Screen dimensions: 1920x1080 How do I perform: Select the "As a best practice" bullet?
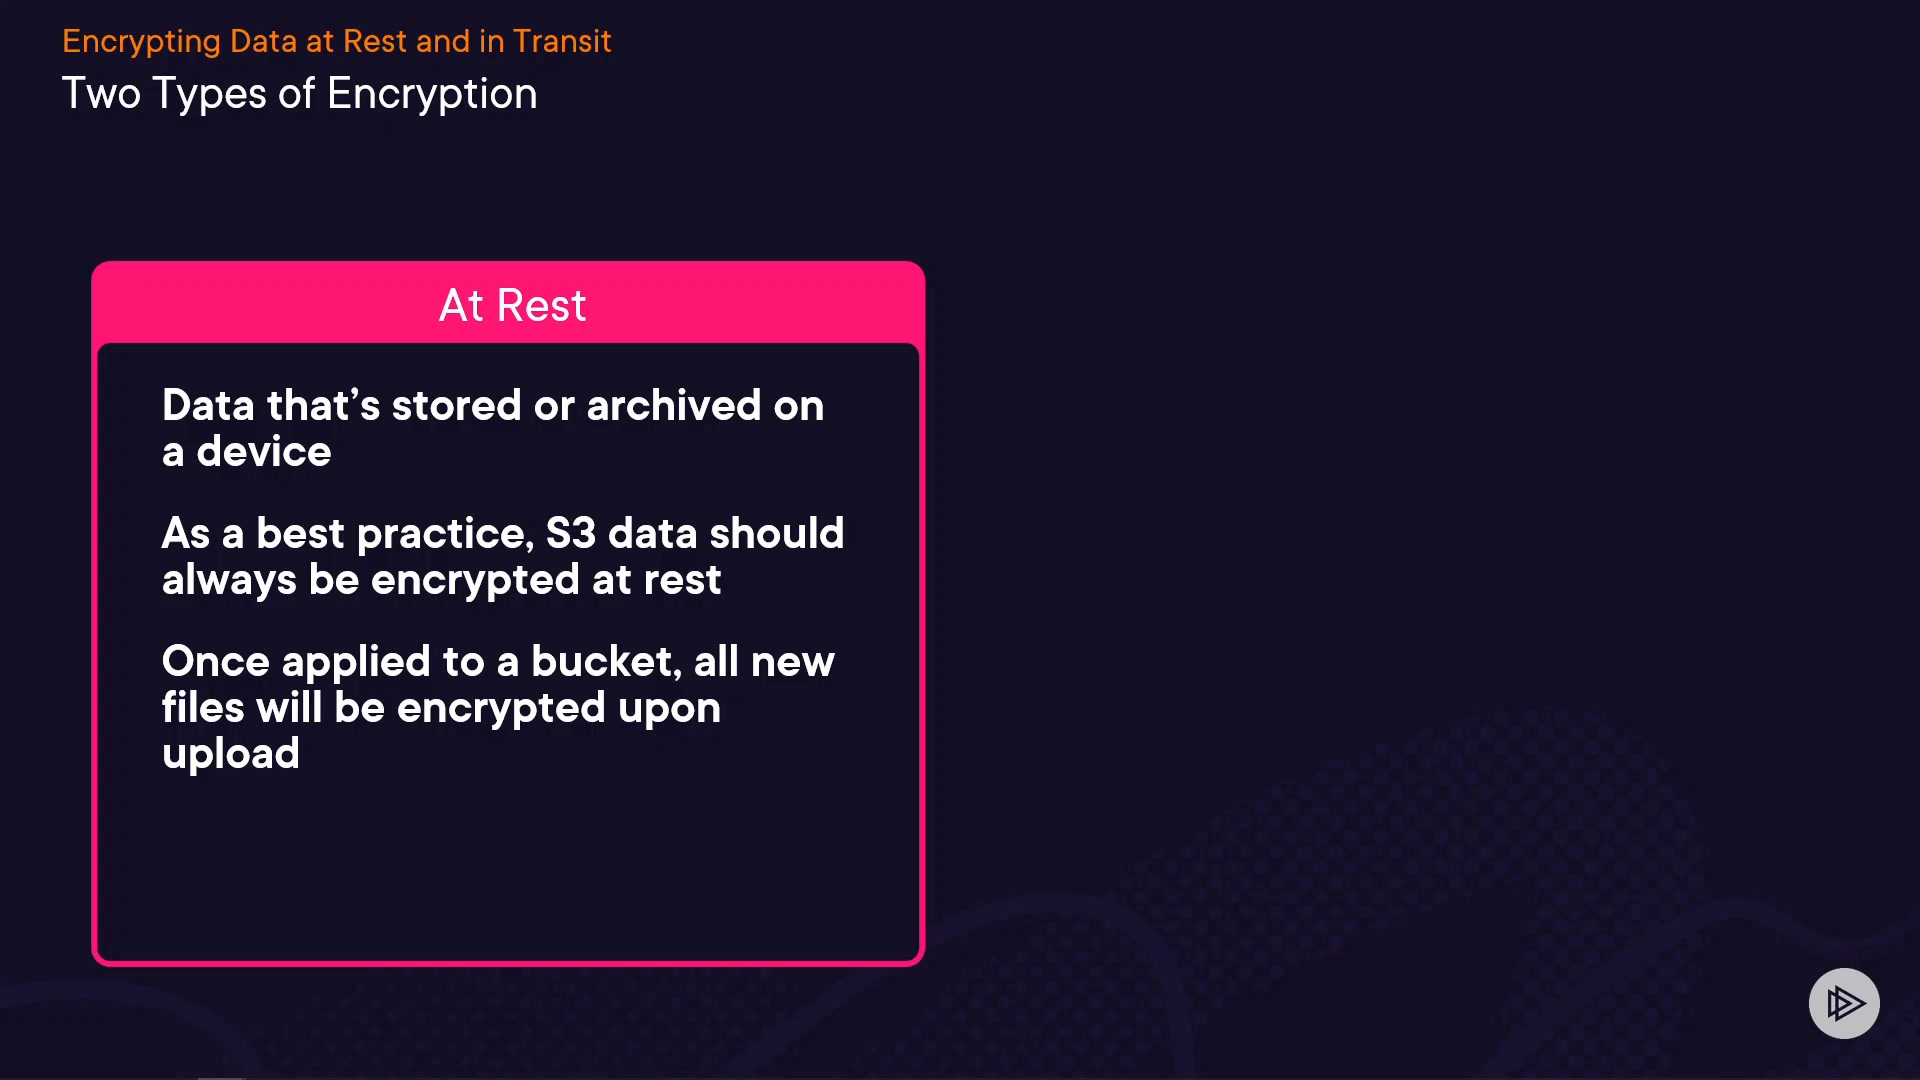pos(502,556)
